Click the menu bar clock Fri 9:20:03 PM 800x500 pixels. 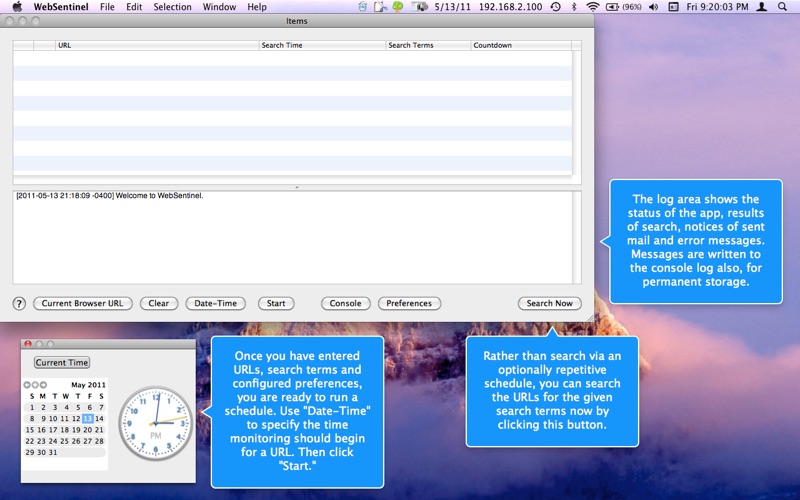[x=717, y=7]
